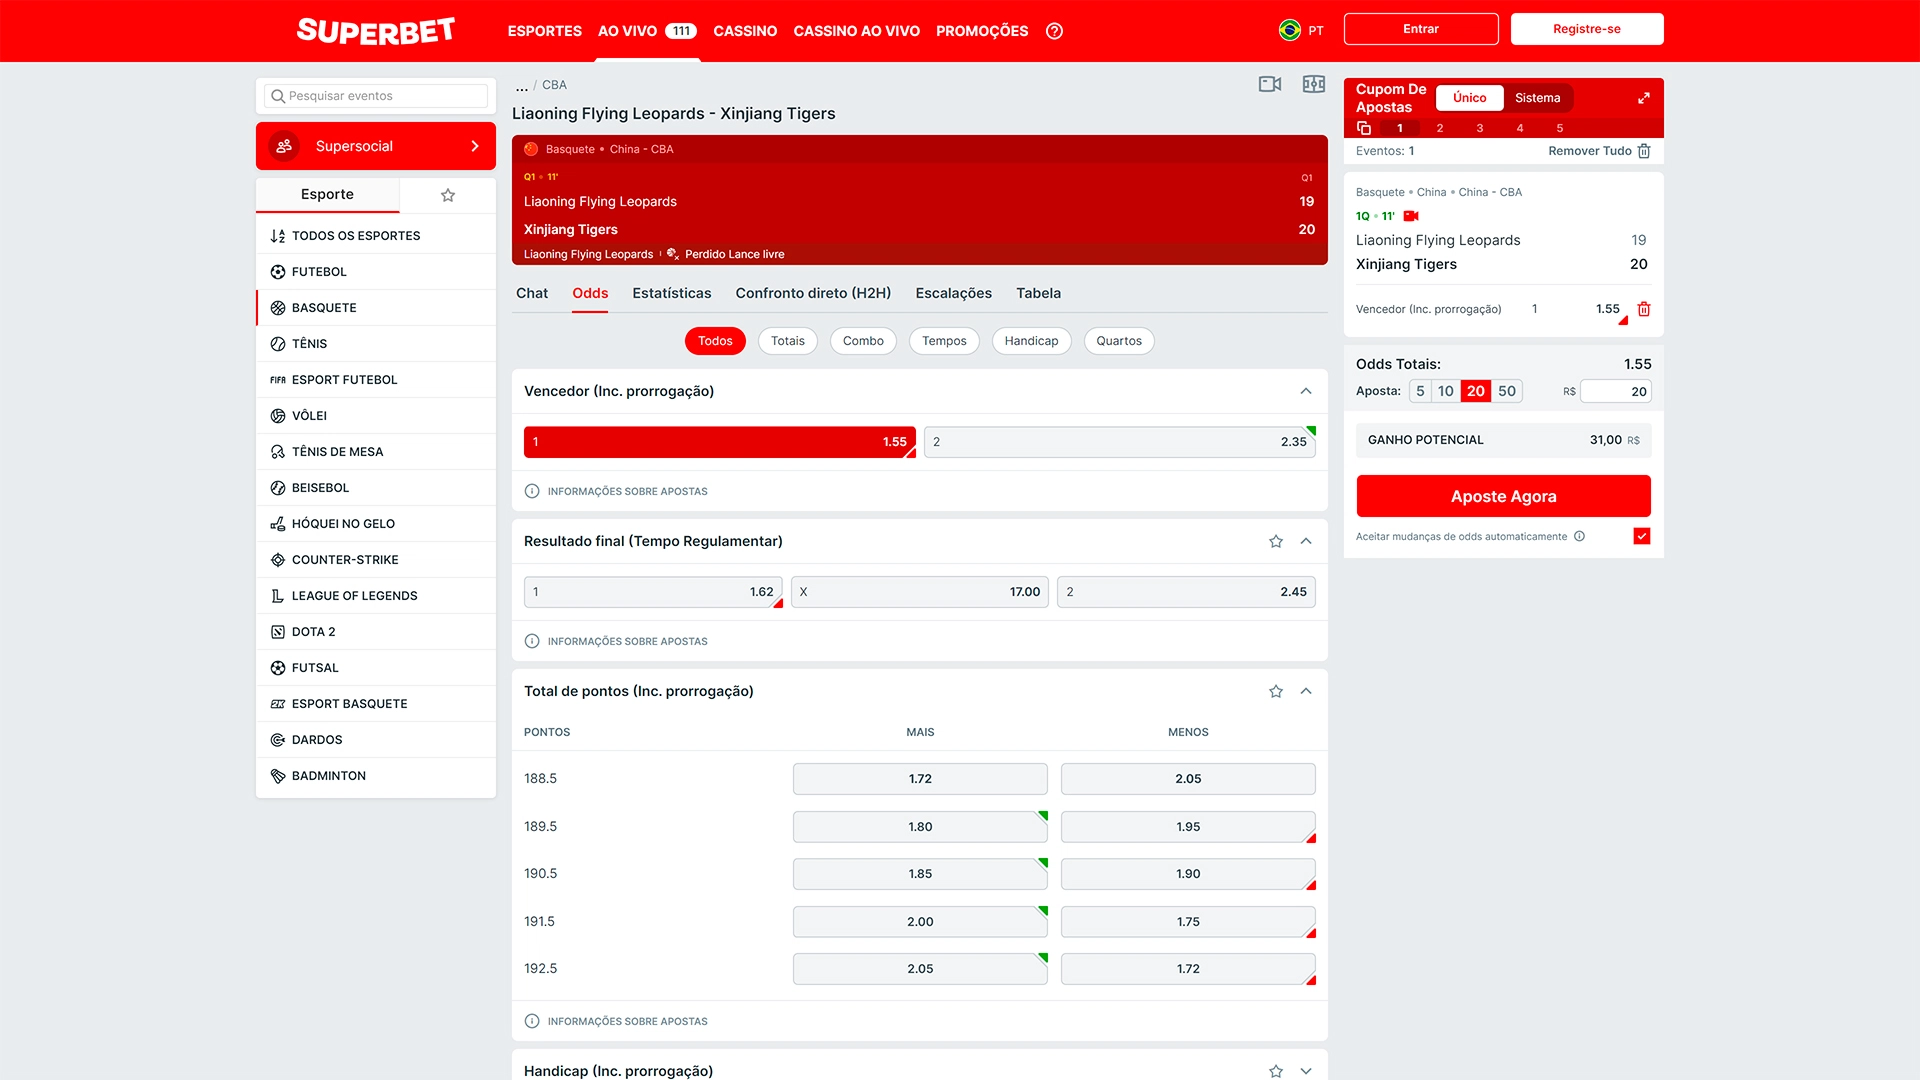1920x1080 pixels.
Task: Click the Superbet logo
Action: (x=376, y=31)
